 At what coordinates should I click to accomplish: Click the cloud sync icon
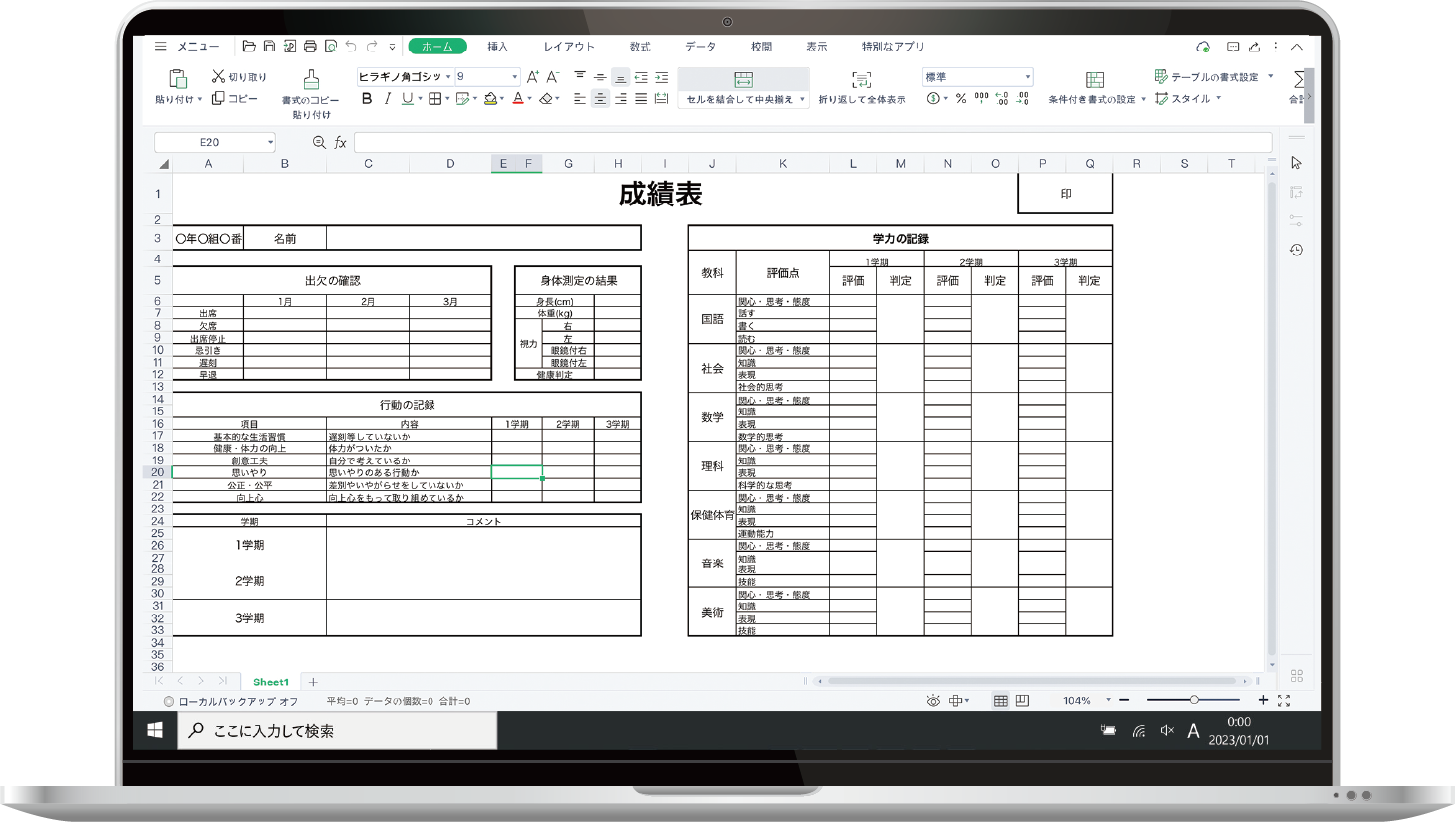point(1204,47)
